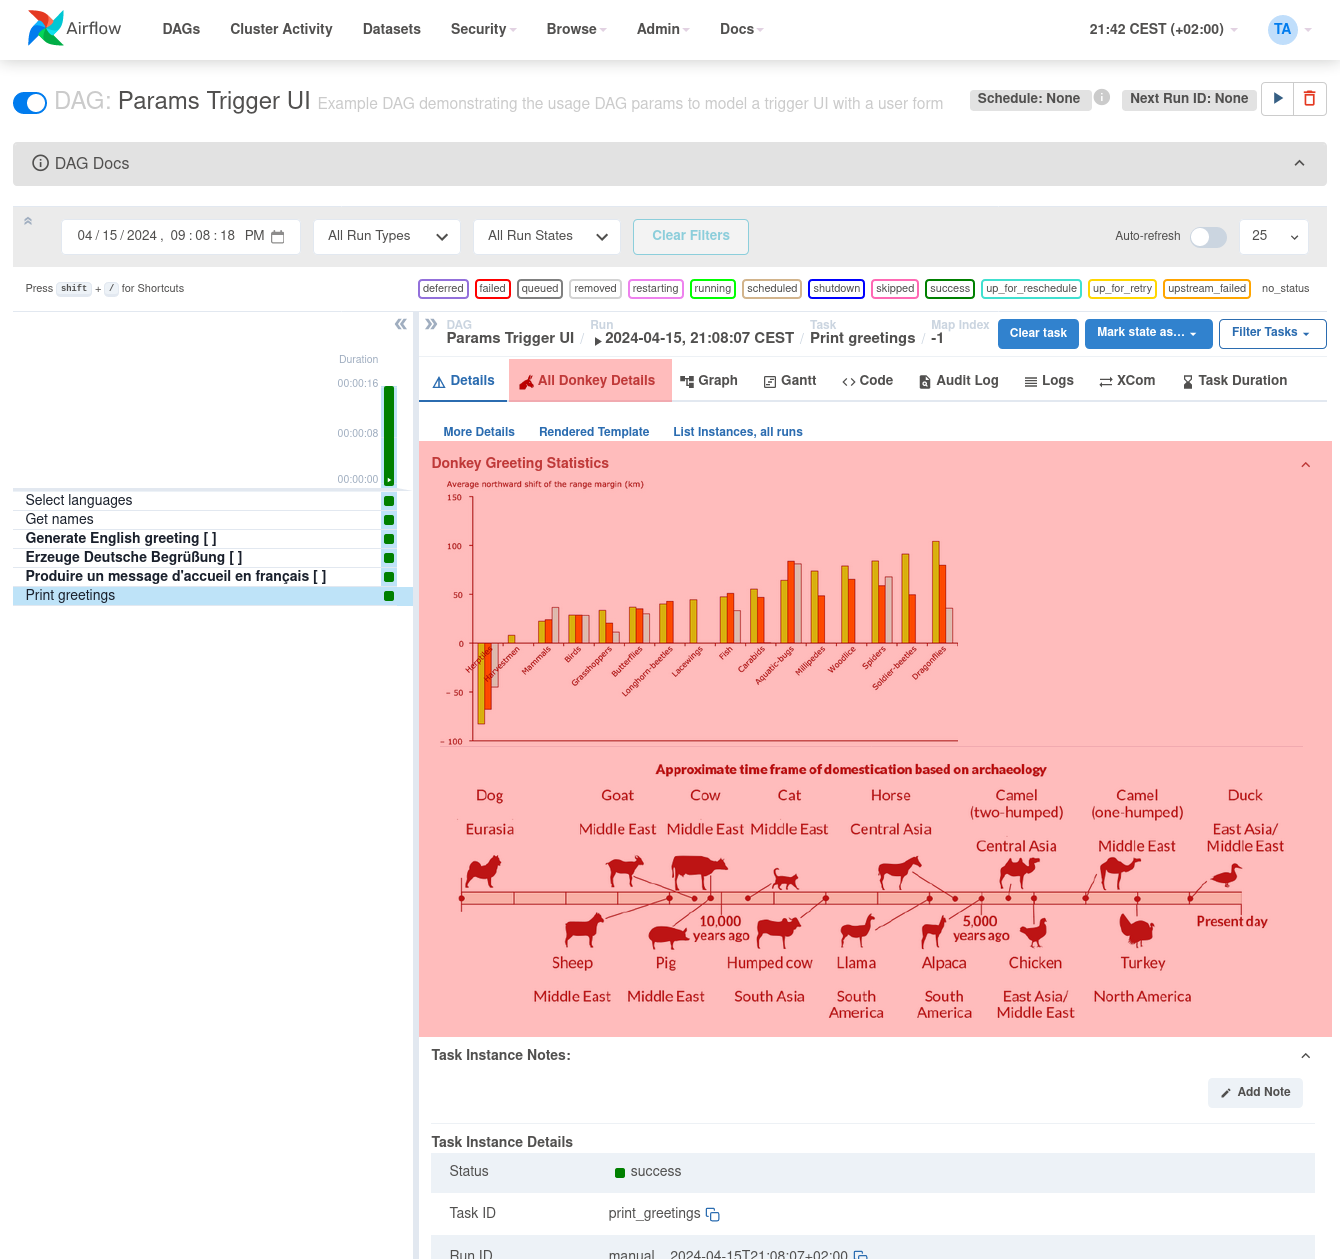Click status square for Select languages
This screenshot has width=1340, height=1259.
[389, 501]
